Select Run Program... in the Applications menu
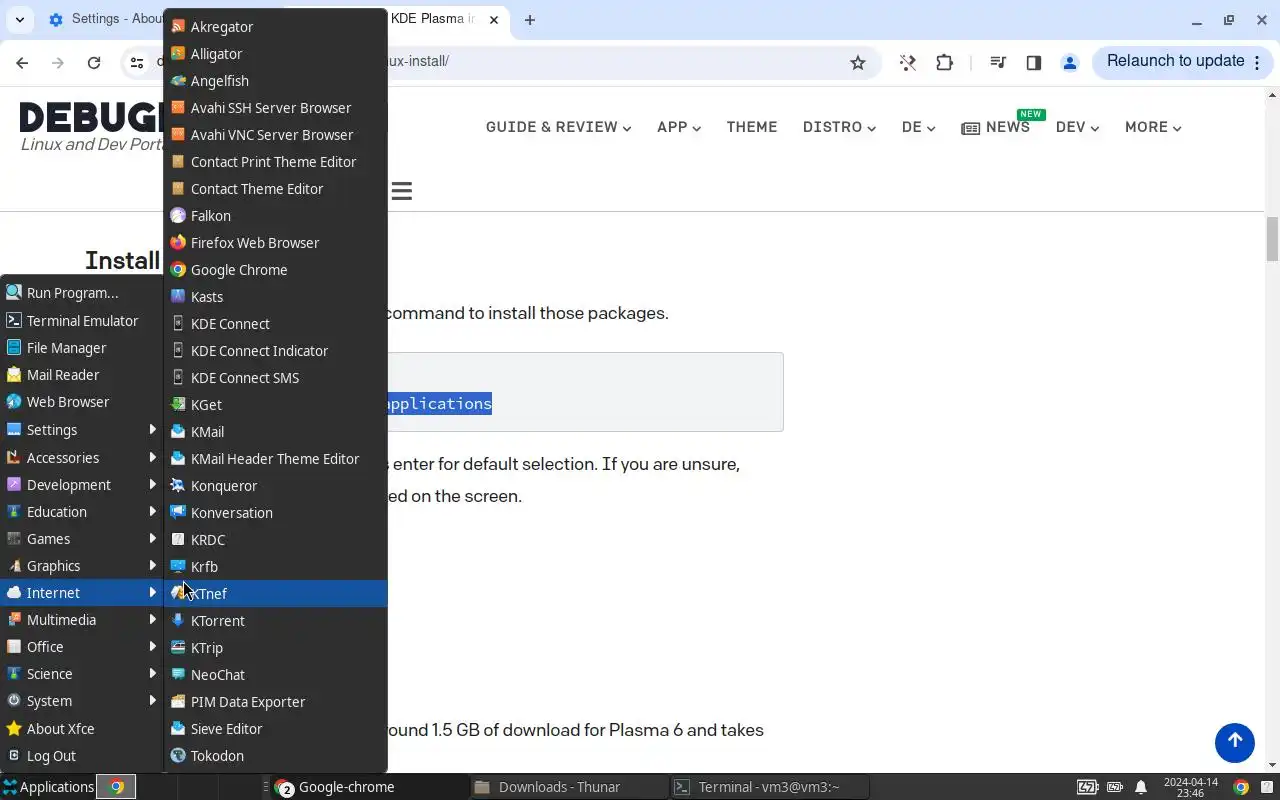 pyautogui.click(x=81, y=293)
